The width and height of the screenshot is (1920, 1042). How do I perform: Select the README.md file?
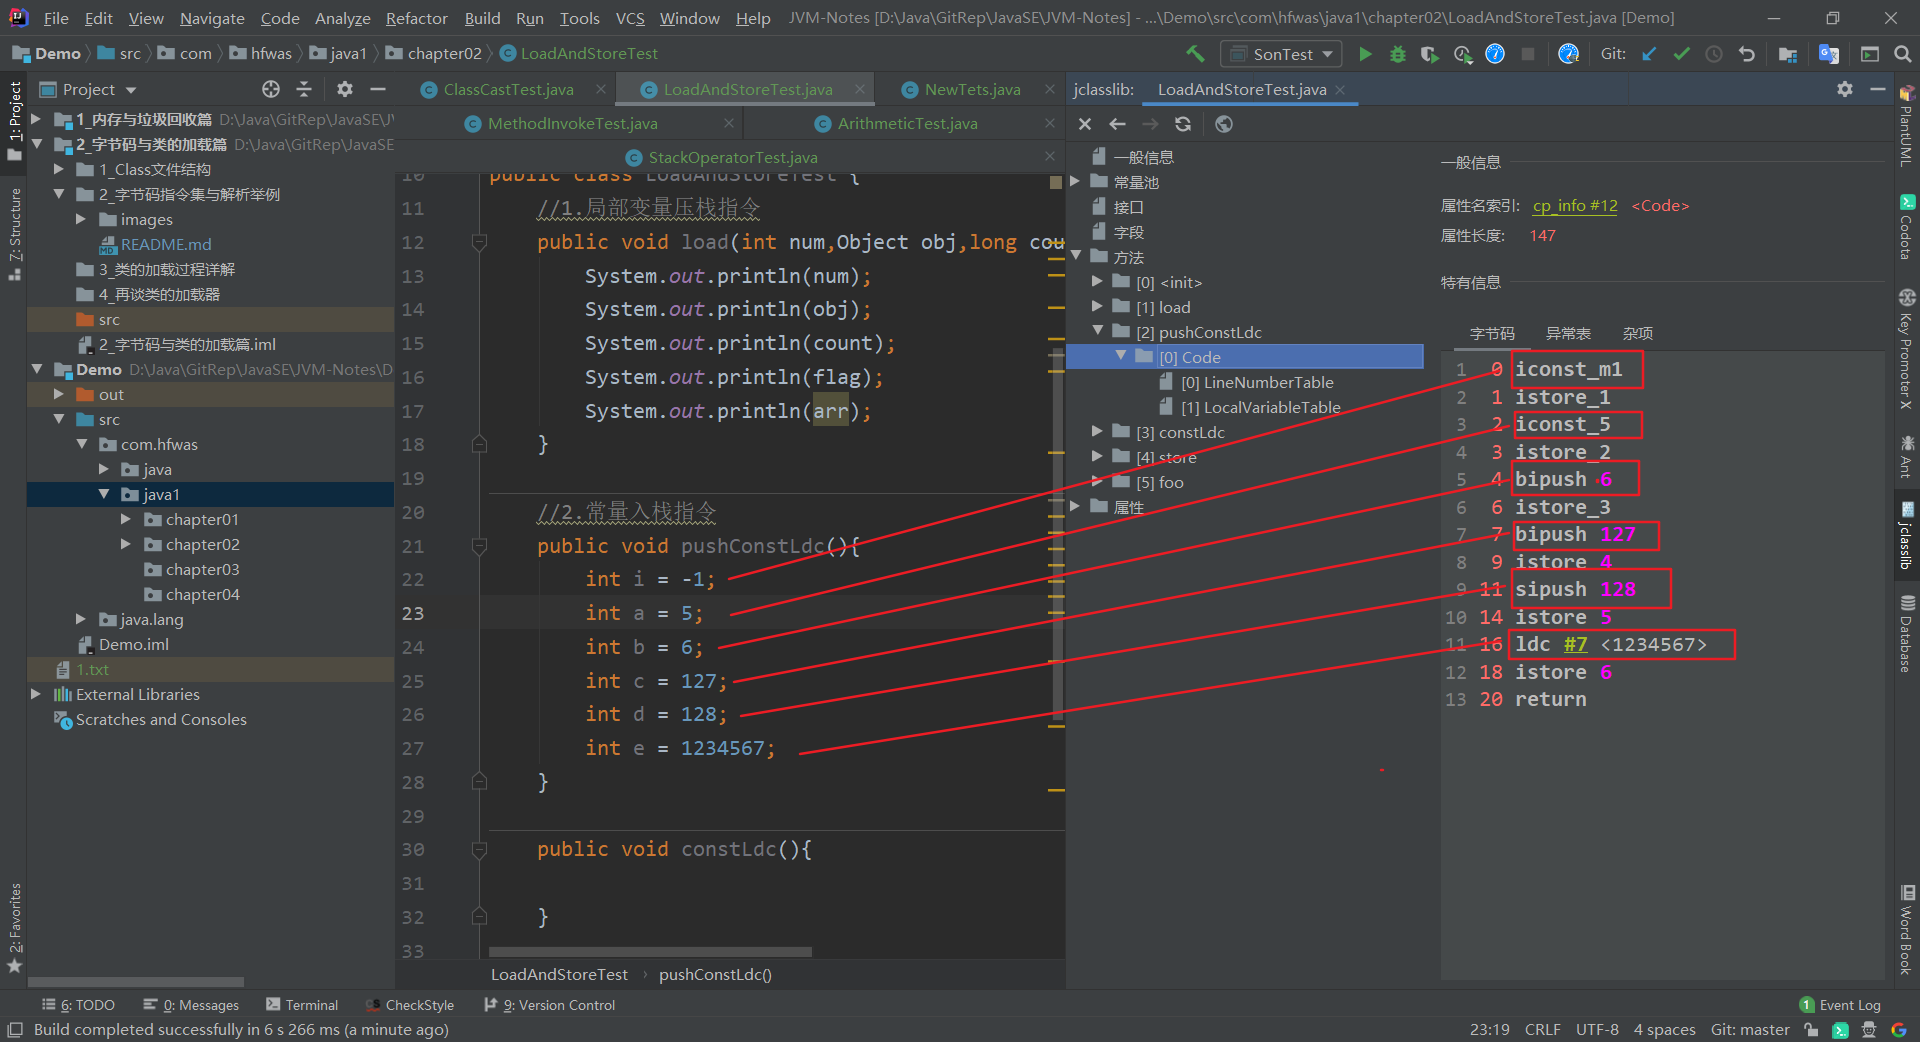point(165,244)
